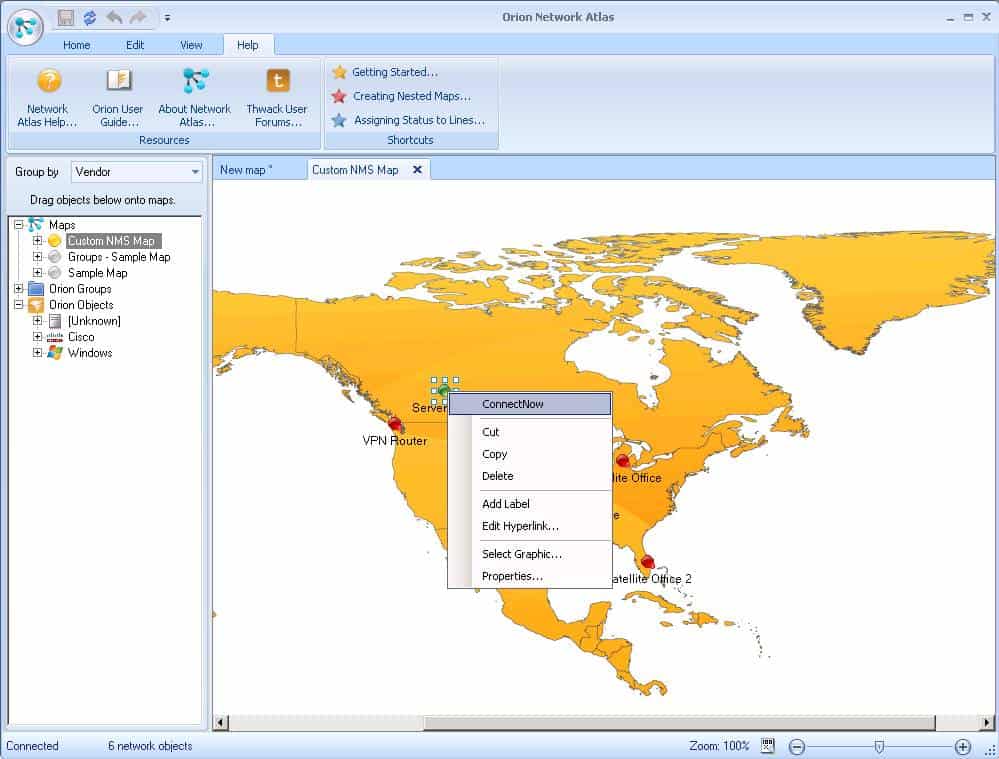
Task: Open the quick access toolbar customize dropdown
Action: (167, 18)
